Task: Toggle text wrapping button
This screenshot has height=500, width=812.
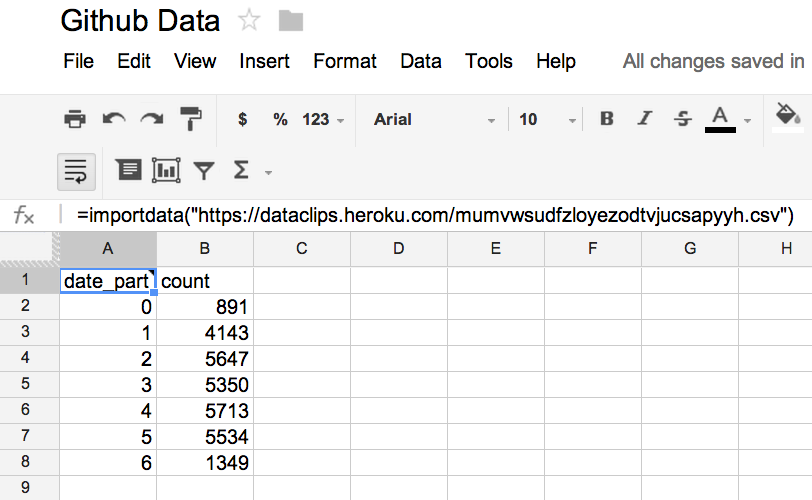Action: coord(77,171)
